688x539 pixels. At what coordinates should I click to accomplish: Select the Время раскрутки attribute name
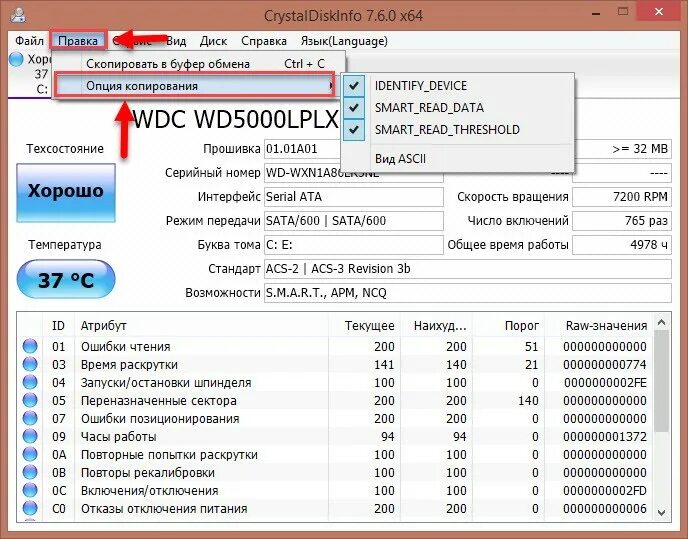pyautogui.click(x=129, y=365)
